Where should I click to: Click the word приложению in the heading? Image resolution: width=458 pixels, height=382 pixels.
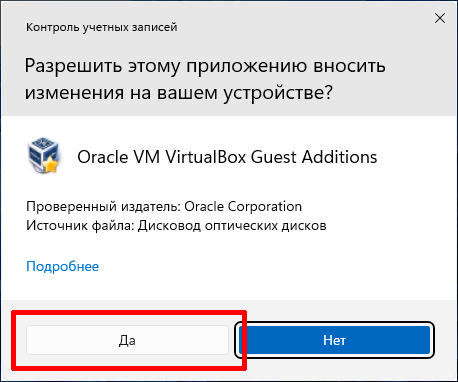247,66
